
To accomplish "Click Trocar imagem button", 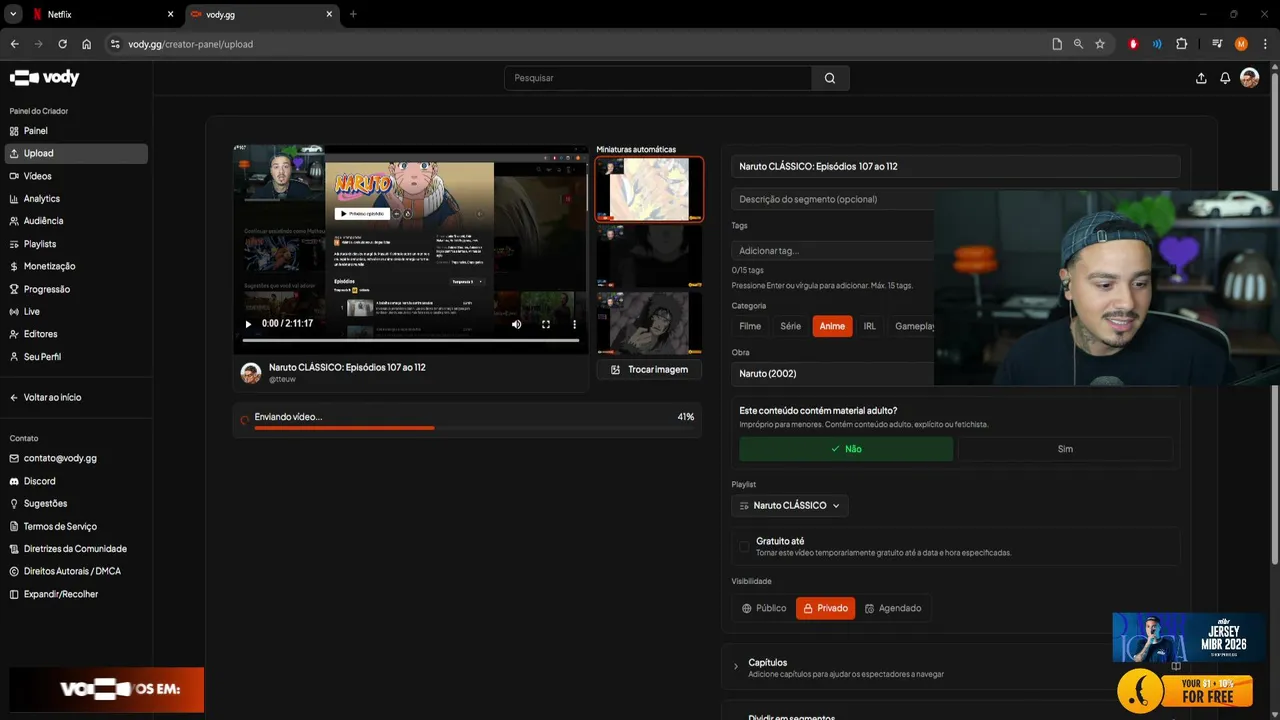I will tap(649, 369).
